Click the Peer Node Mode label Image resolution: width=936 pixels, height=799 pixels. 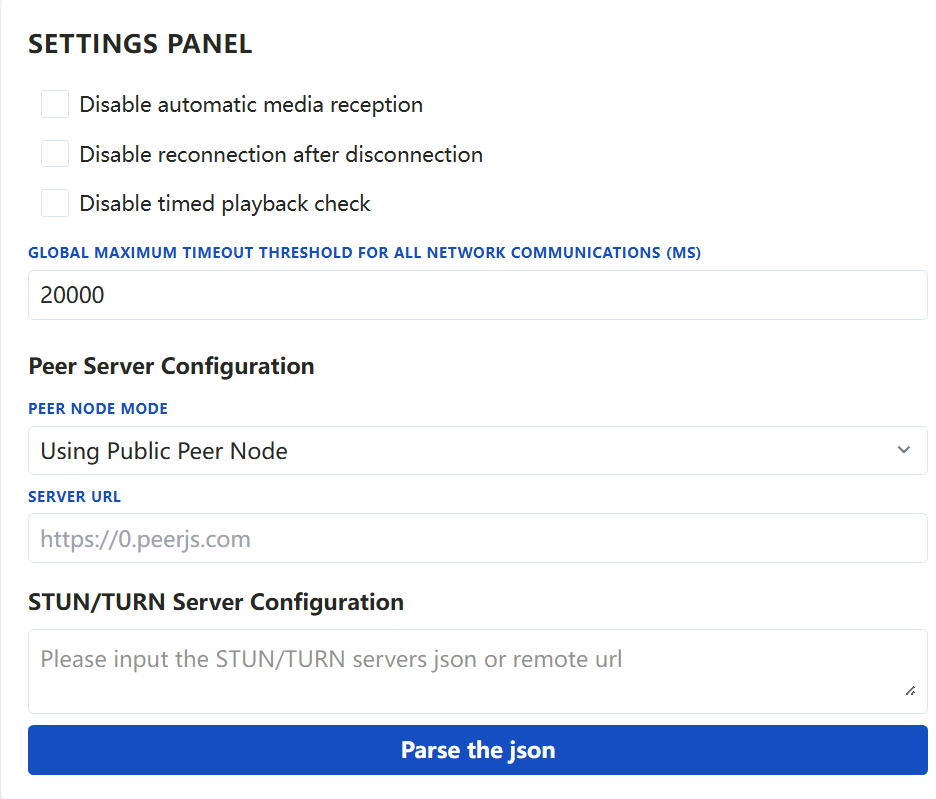click(x=98, y=409)
